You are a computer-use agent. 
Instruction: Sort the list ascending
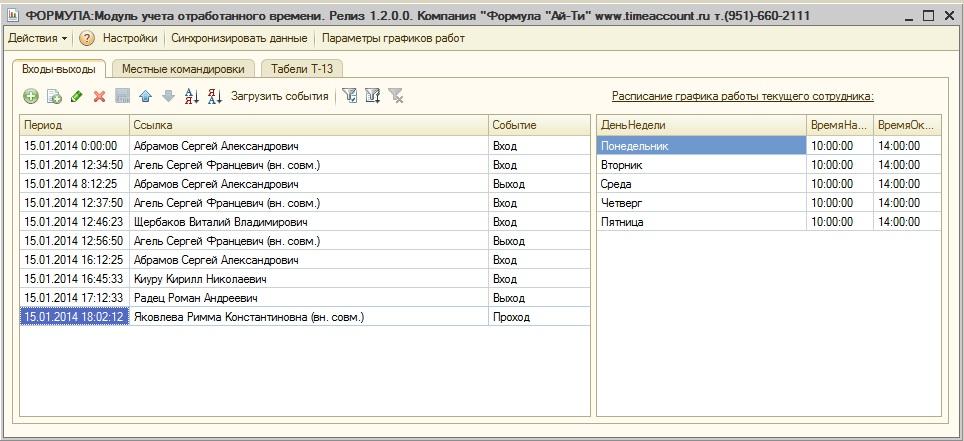point(191,97)
